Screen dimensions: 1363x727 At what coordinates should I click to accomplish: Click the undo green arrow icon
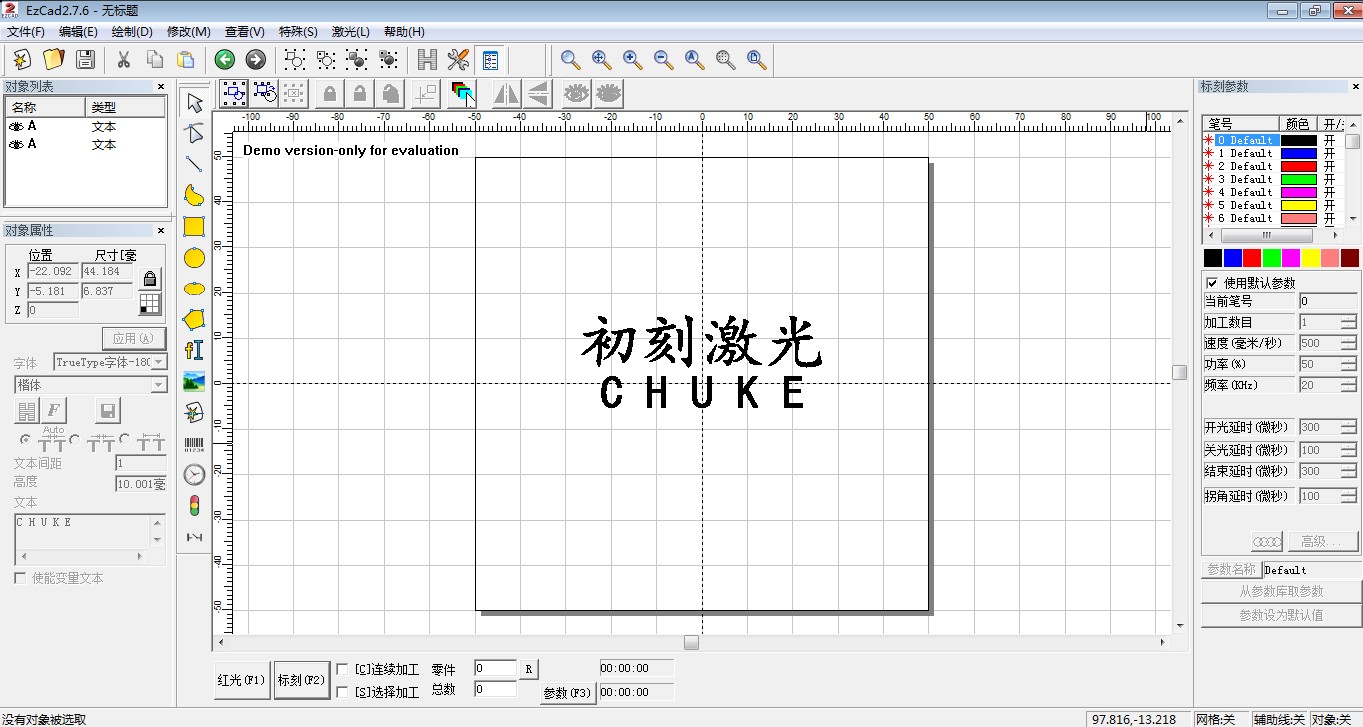(224, 60)
